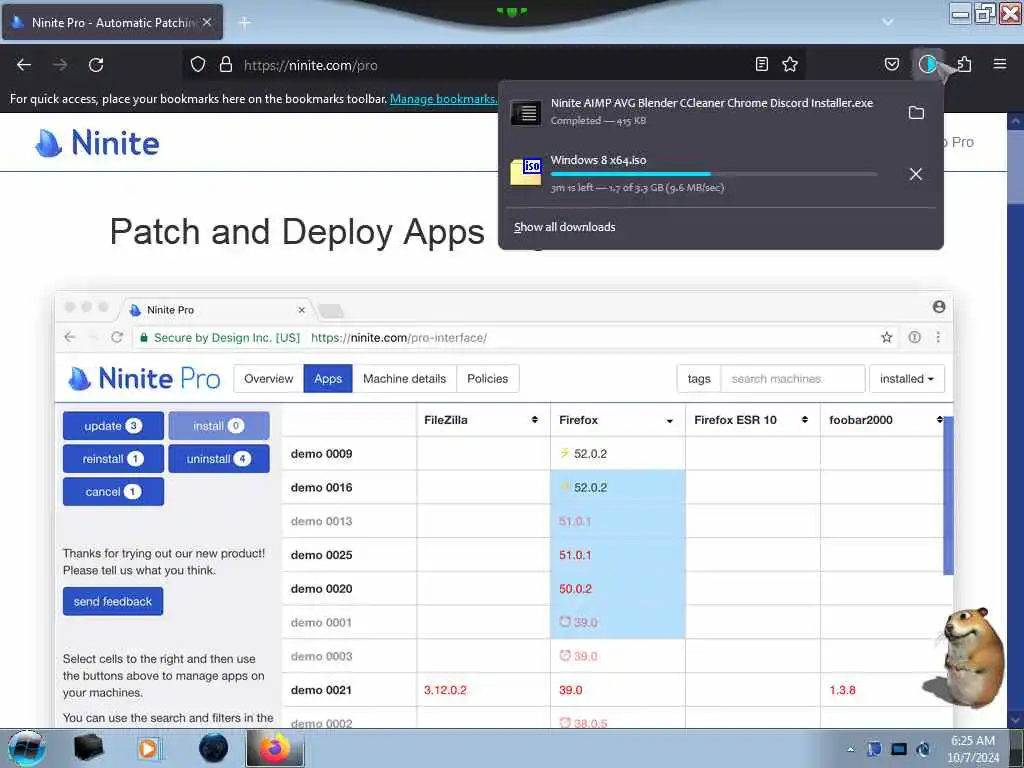Open tracking protection shield icon
Viewport: 1024px width, 768px height.
tap(198, 64)
